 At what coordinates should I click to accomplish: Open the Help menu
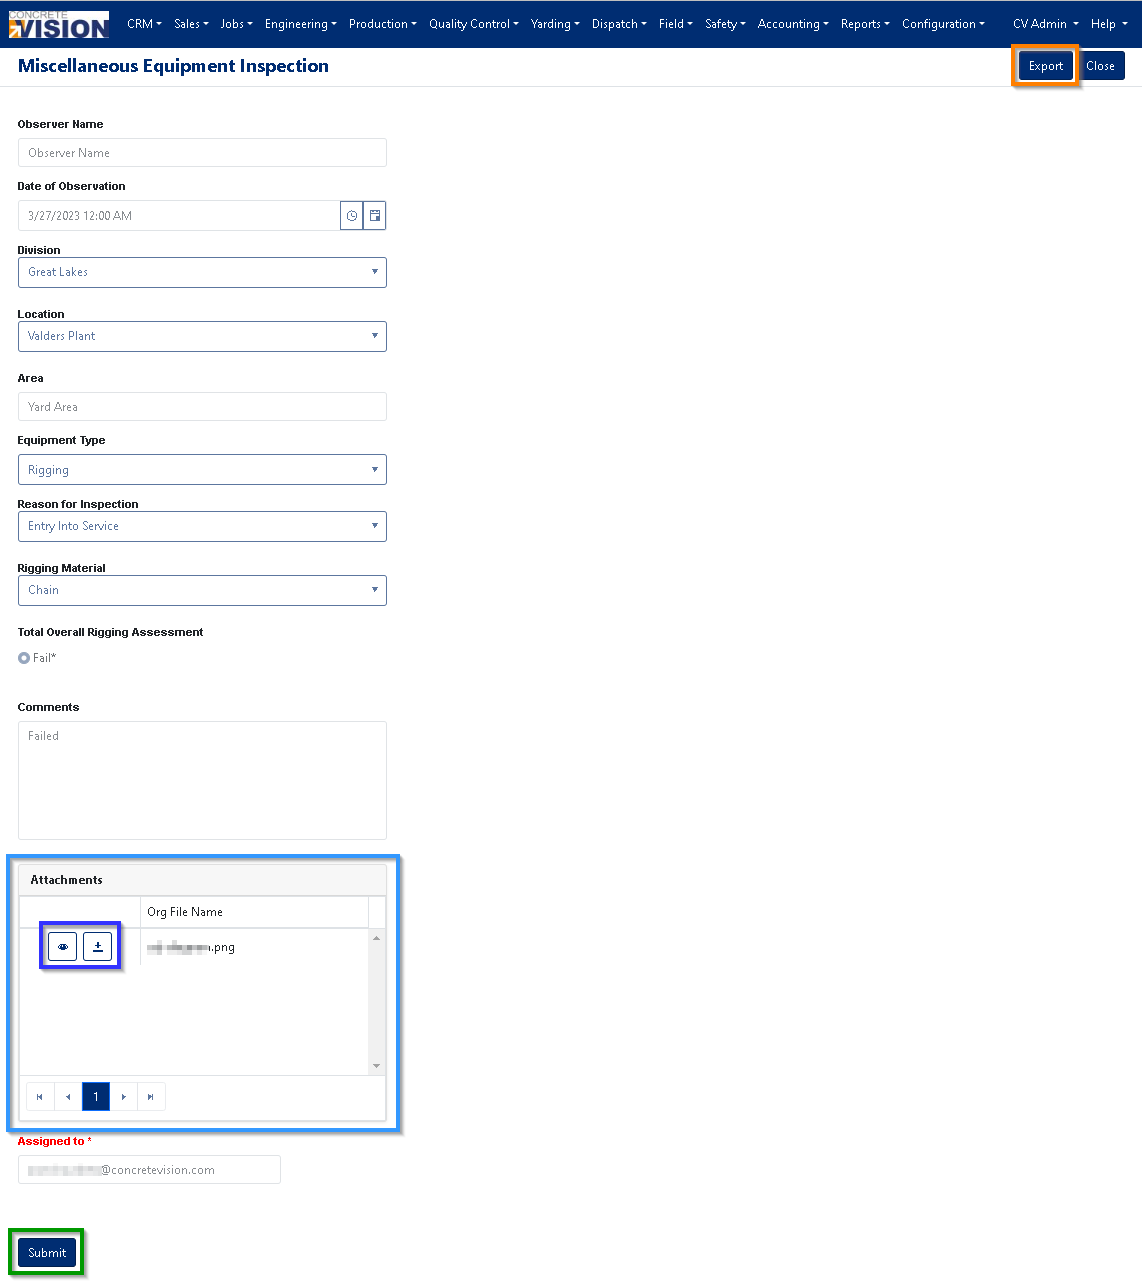click(x=1108, y=24)
